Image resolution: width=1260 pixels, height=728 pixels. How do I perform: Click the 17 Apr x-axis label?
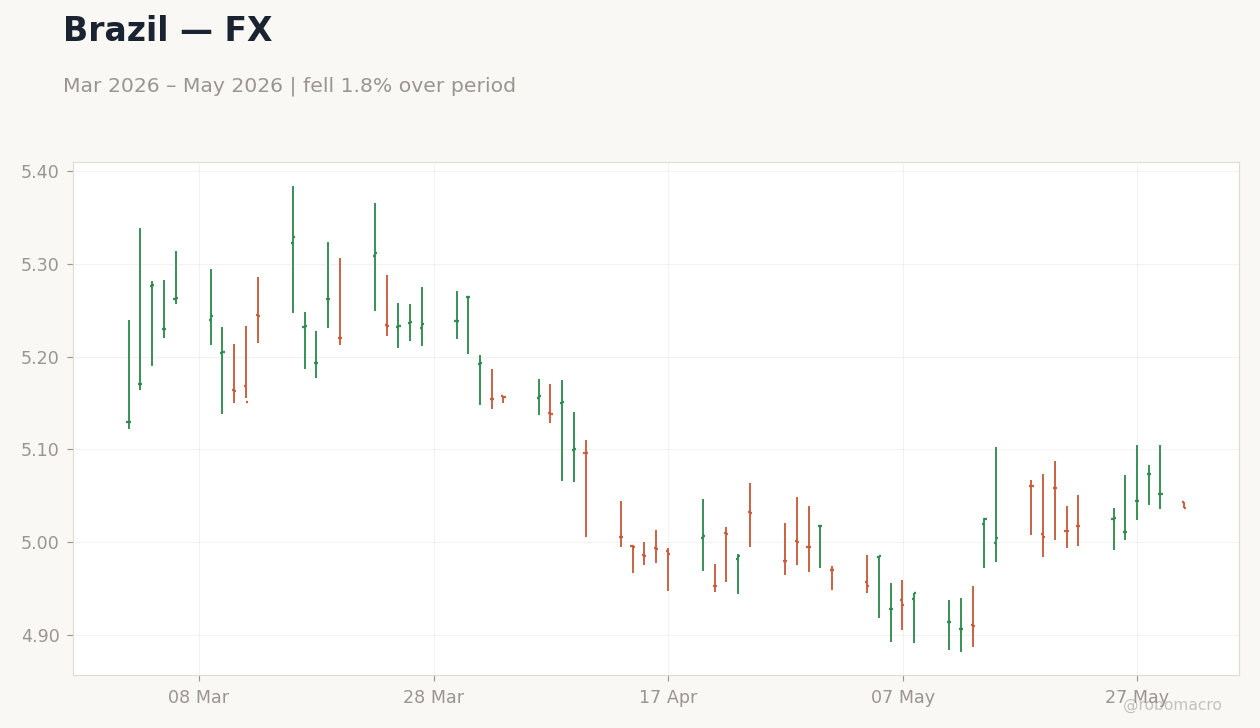pos(668,698)
